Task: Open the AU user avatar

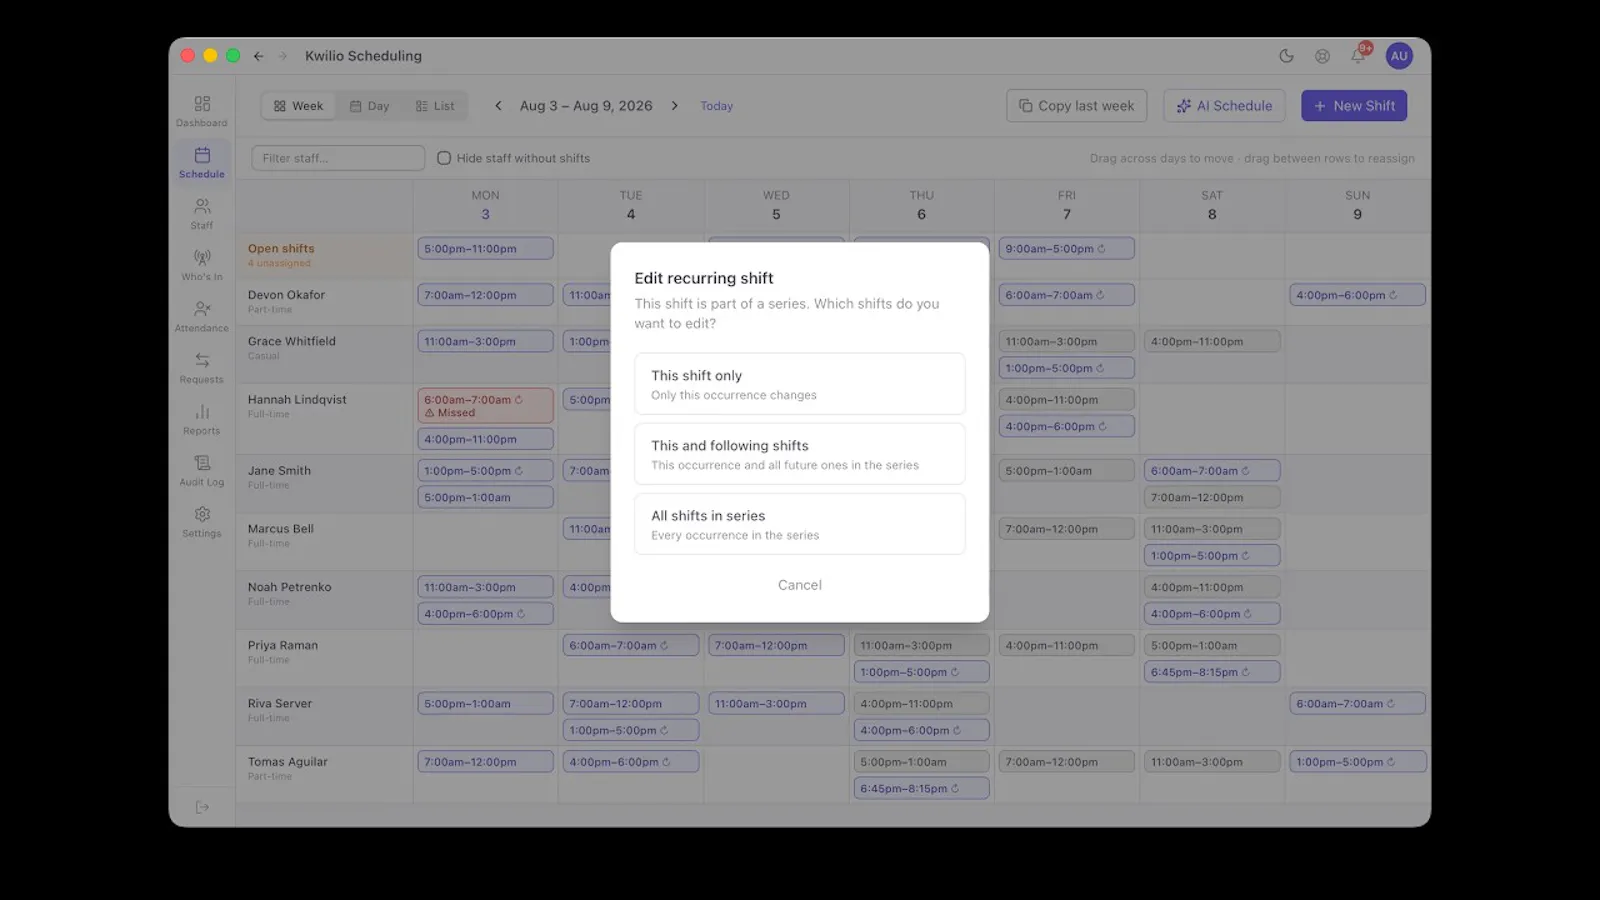Action: [x=1399, y=56]
